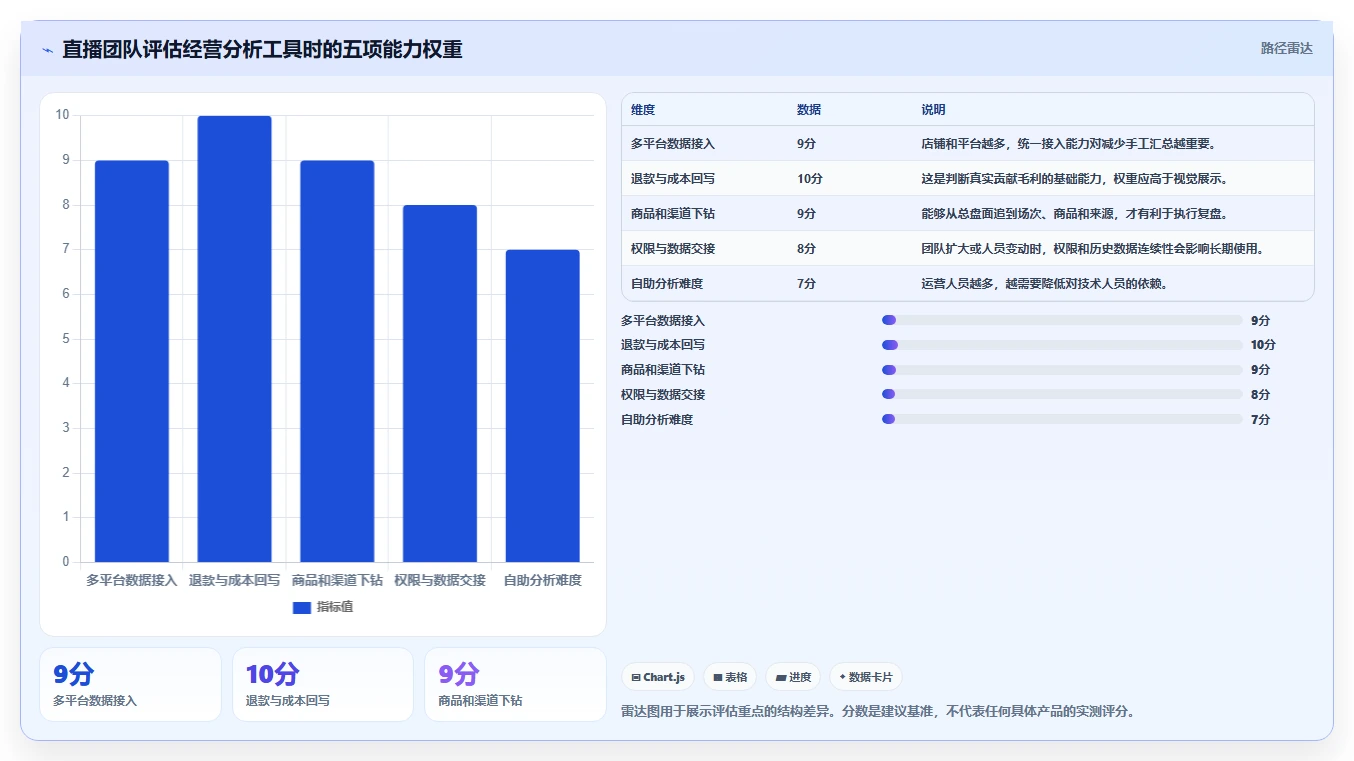Click 自助分析难度 label on chart x-axis

tap(542, 580)
